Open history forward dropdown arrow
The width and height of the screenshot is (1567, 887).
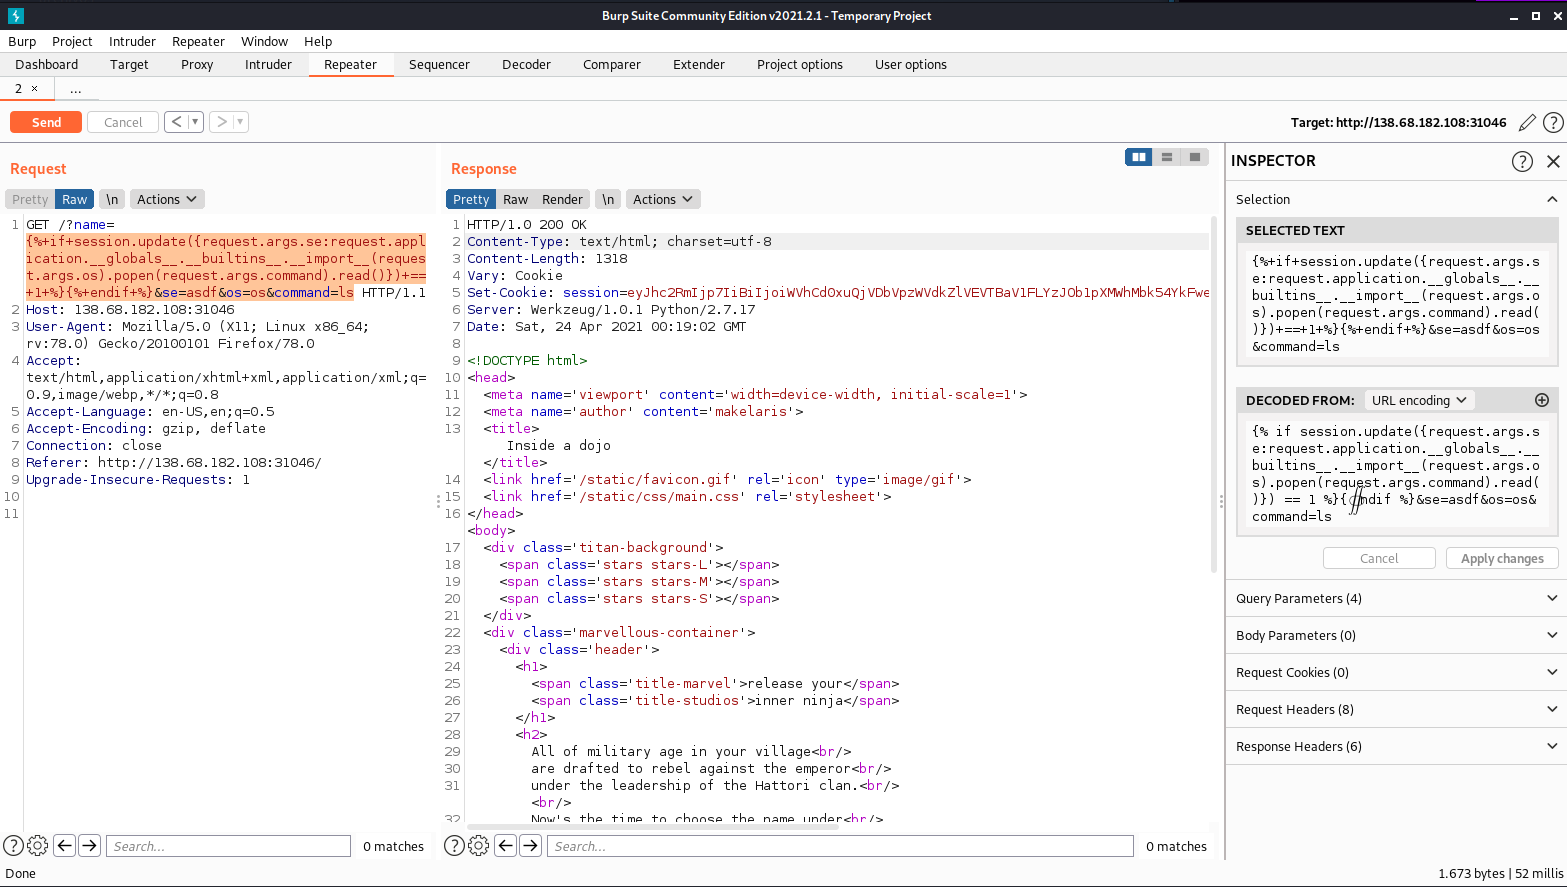241,122
